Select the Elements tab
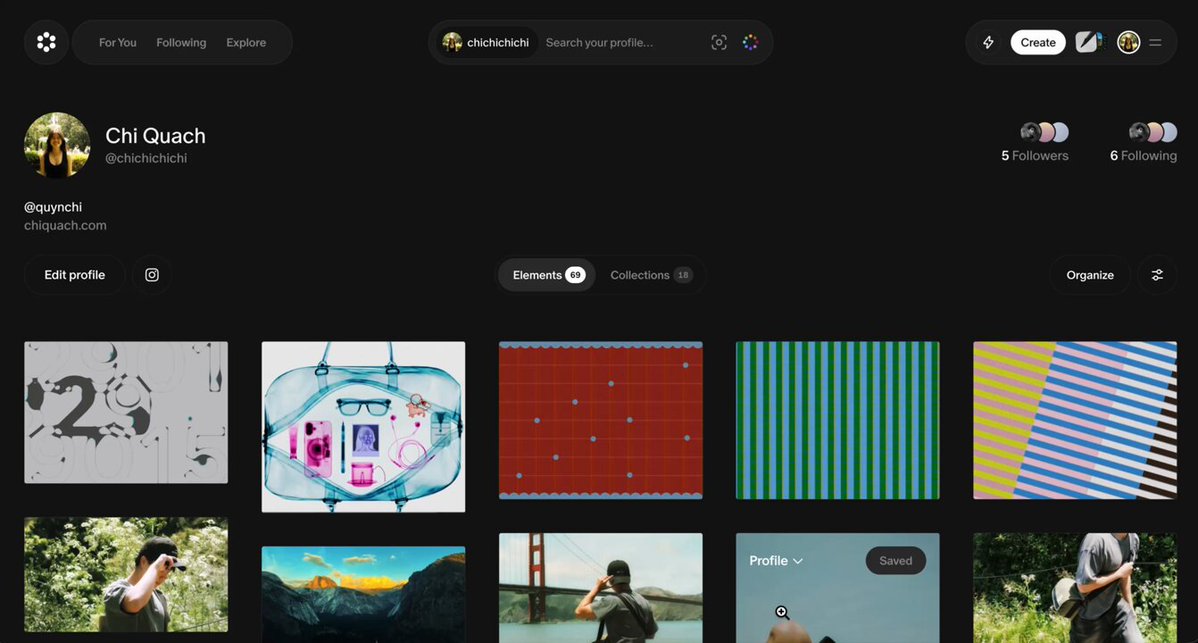The height and width of the screenshot is (643, 1198). (547, 275)
